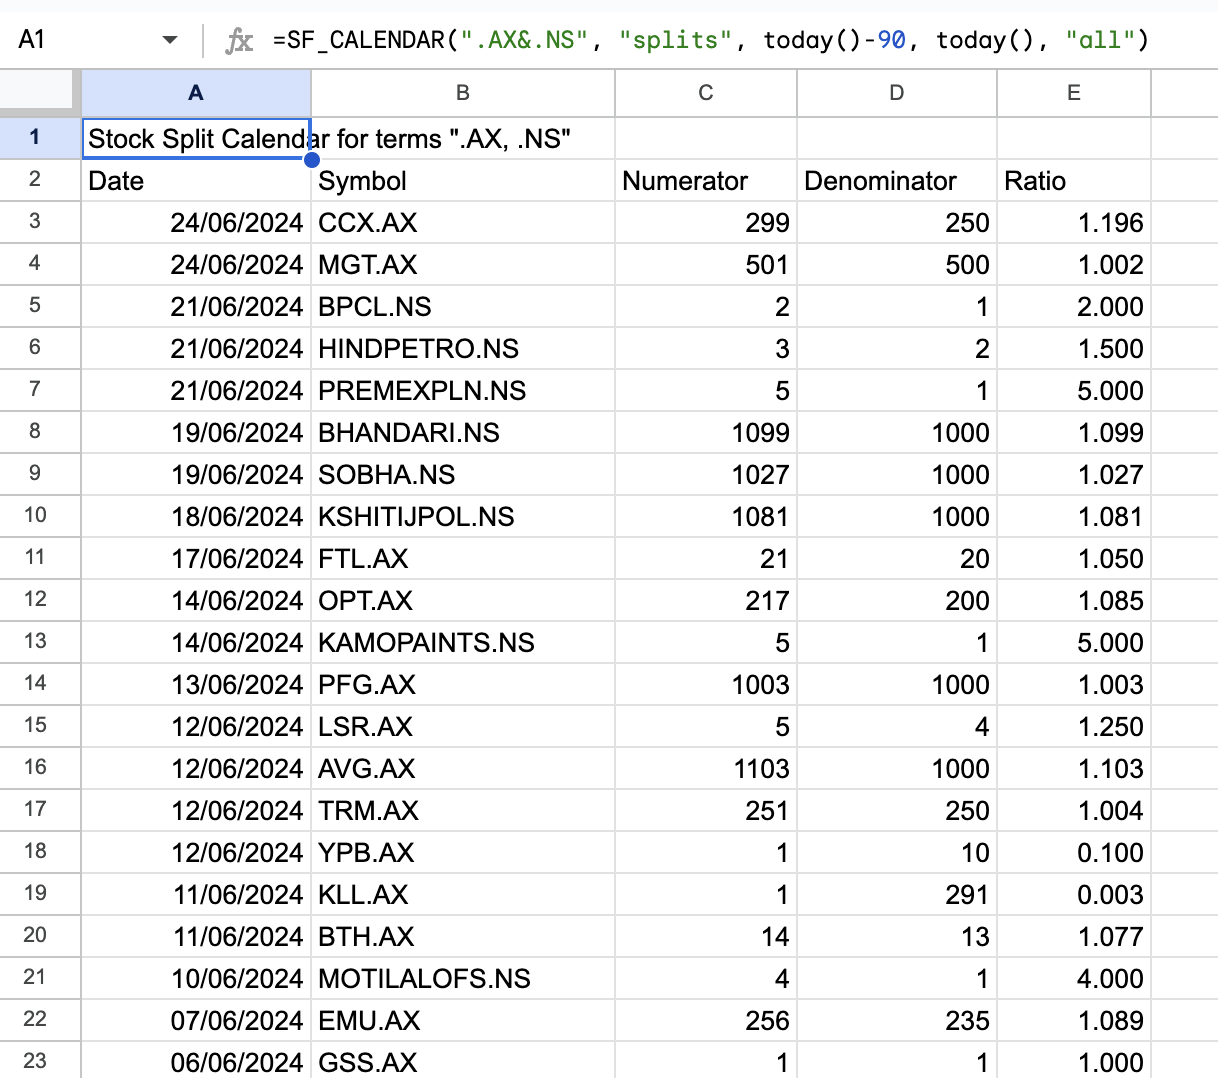1218x1078 pixels.
Task: Click date 06/06/2024 in GSS.AX row
Action: [196, 1061]
